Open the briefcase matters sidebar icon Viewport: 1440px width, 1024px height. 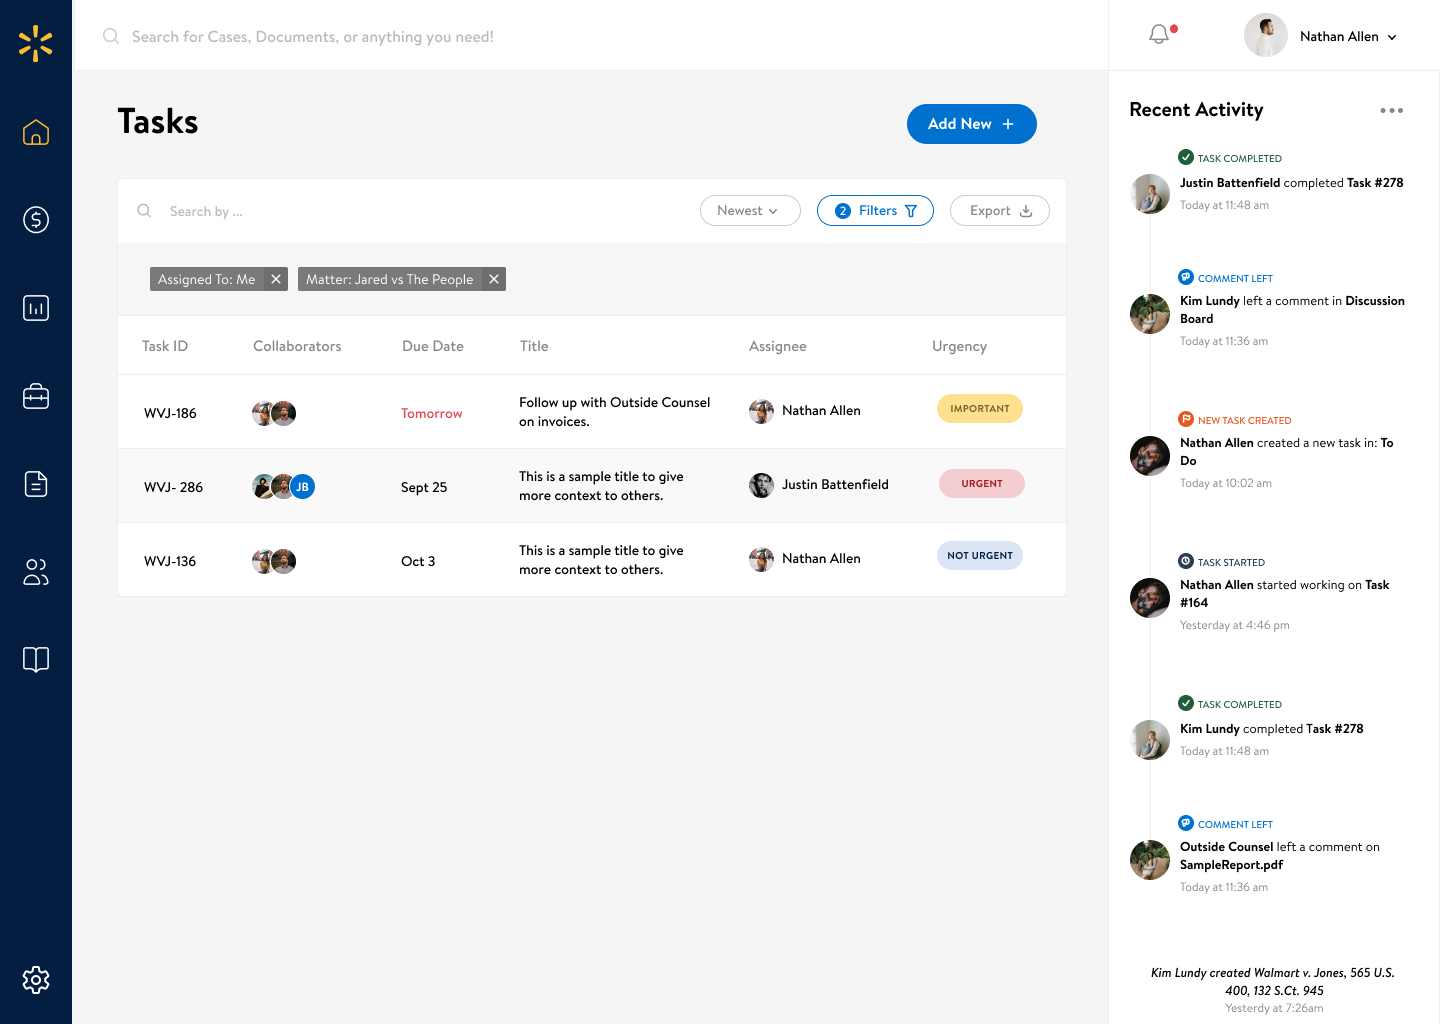36,396
